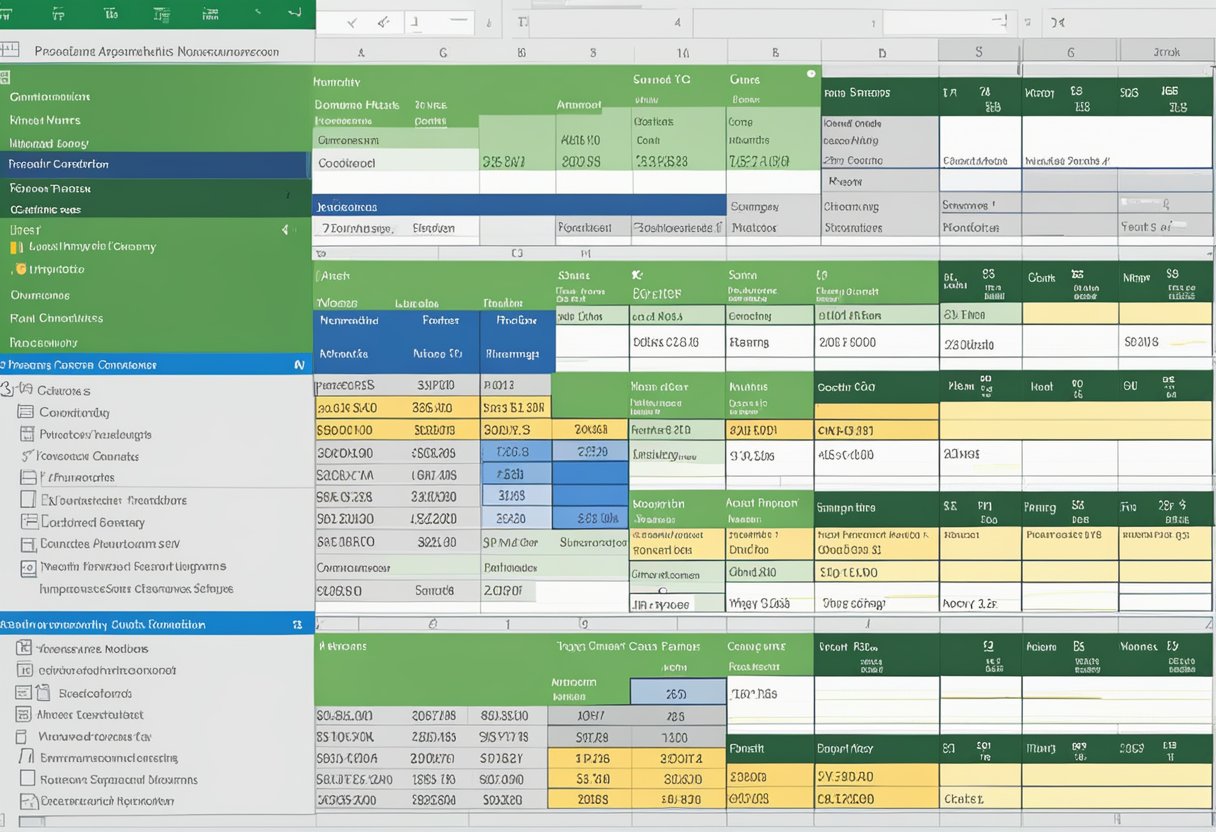Viewport: 1216px width, 832px height.
Task: Expand the 'Utest' section arrow in green sidebar
Action: [x=284, y=229]
